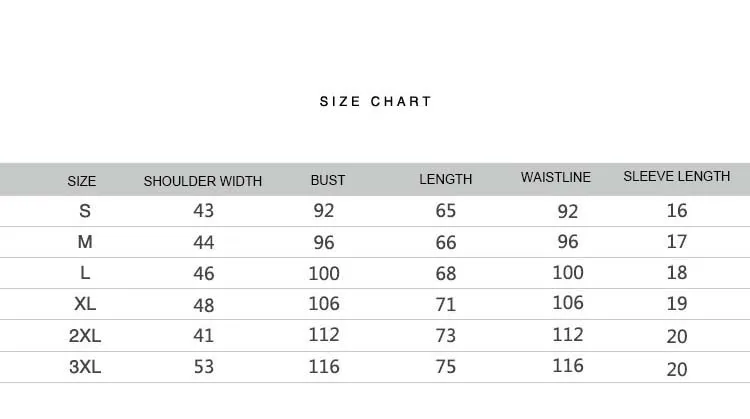Image resolution: width=750 pixels, height=419 pixels.
Task: Click bust value 116 in 3XL row
Action: point(324,366)
